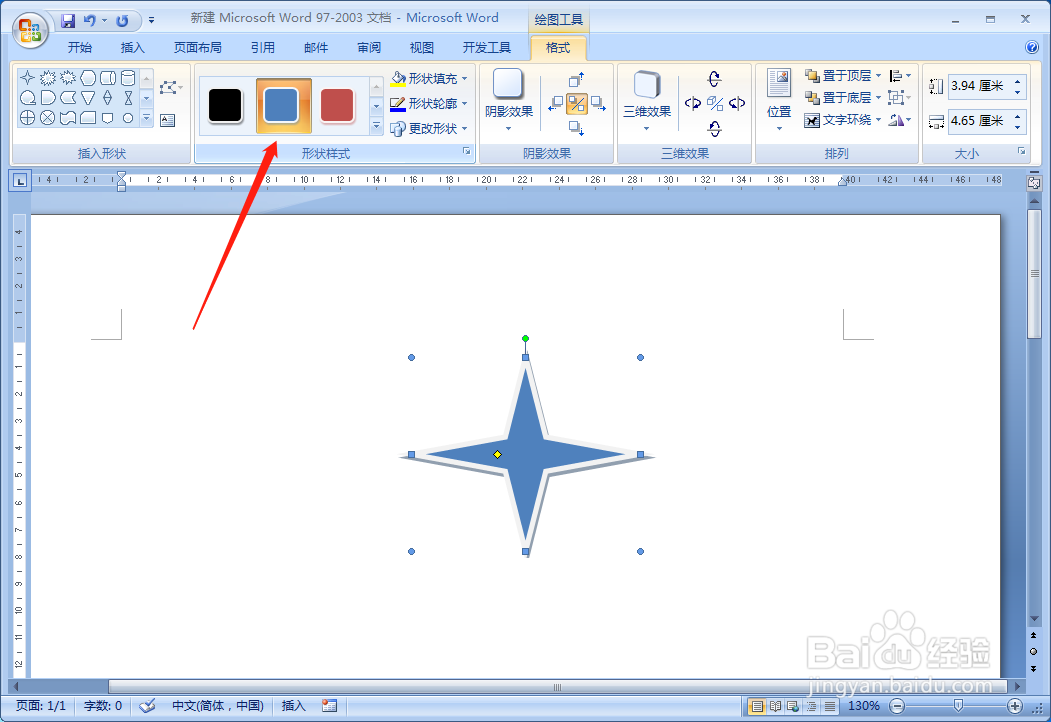Expand the shape styles gallery

[x=376, y=125]
